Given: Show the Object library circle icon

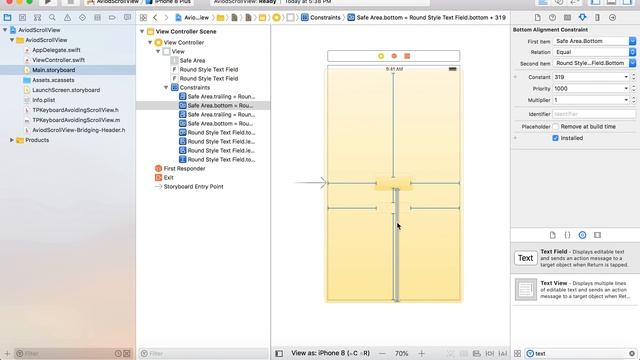Looking at the screenshot, I should click(x=582, y=235).
